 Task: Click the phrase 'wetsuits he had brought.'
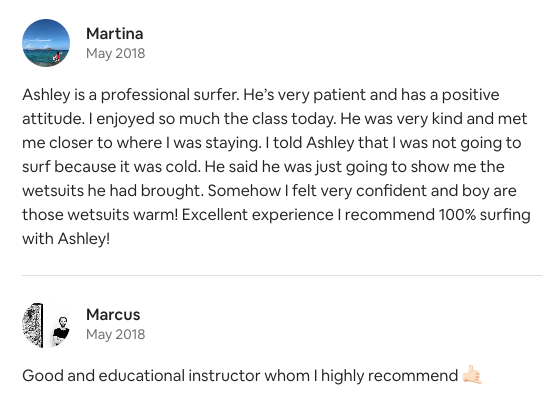pos(113,191)
